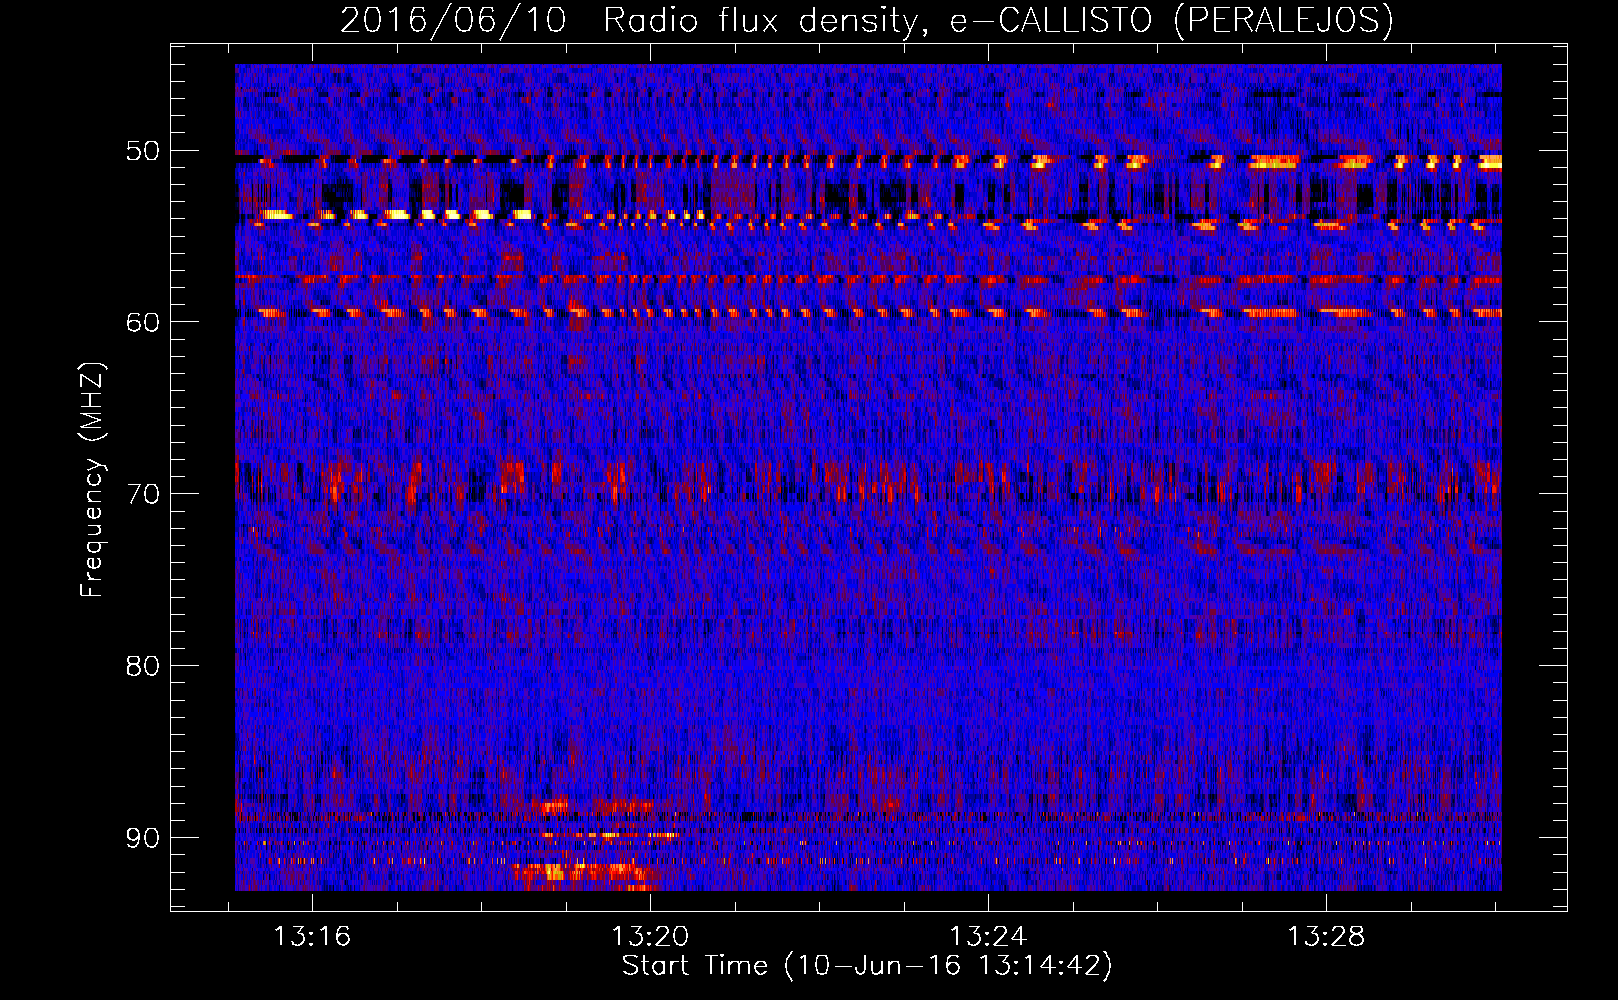1618x1000 pixels.
Task: Click the 70 frequency tick label
Action: (x=143, y=494)
